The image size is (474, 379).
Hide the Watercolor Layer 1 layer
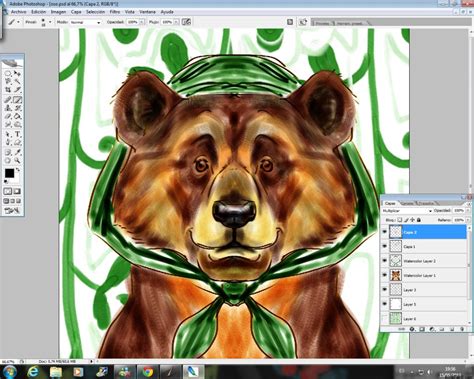tap(385, 275)
